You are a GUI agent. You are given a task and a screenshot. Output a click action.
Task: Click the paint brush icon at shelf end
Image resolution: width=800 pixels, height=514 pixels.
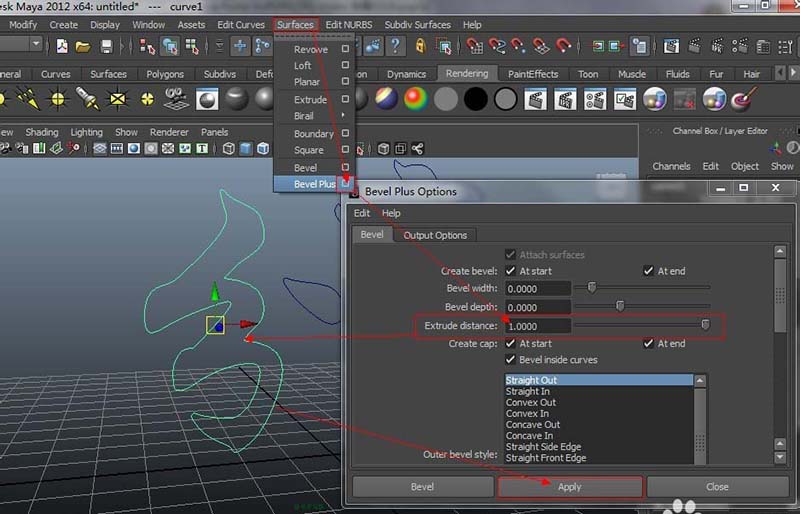click(743, 98)
